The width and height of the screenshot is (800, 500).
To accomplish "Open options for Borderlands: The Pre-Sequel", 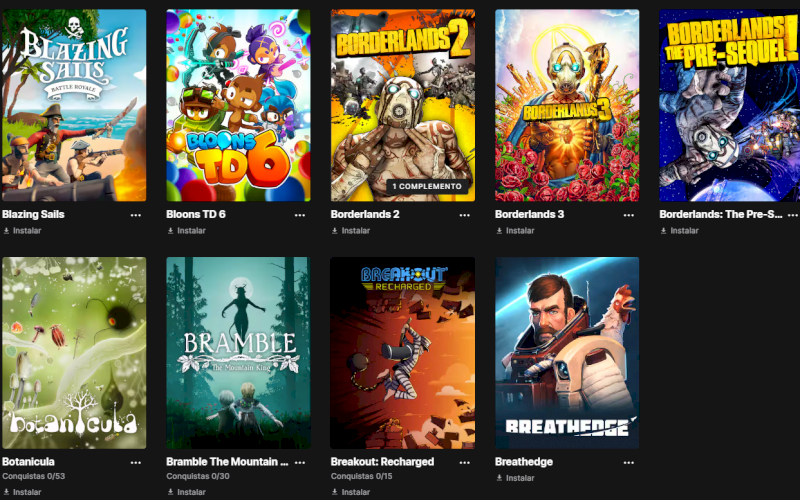I will [792, 215].
